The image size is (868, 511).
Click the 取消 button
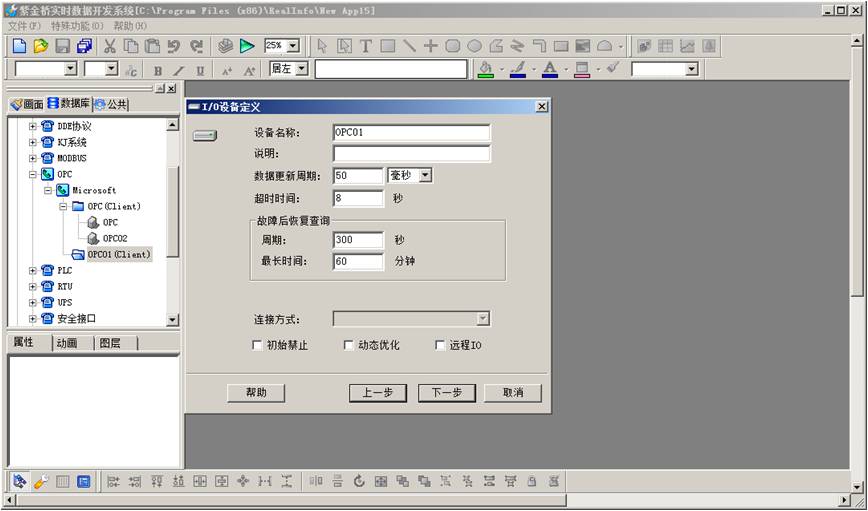tap(513, 393)
